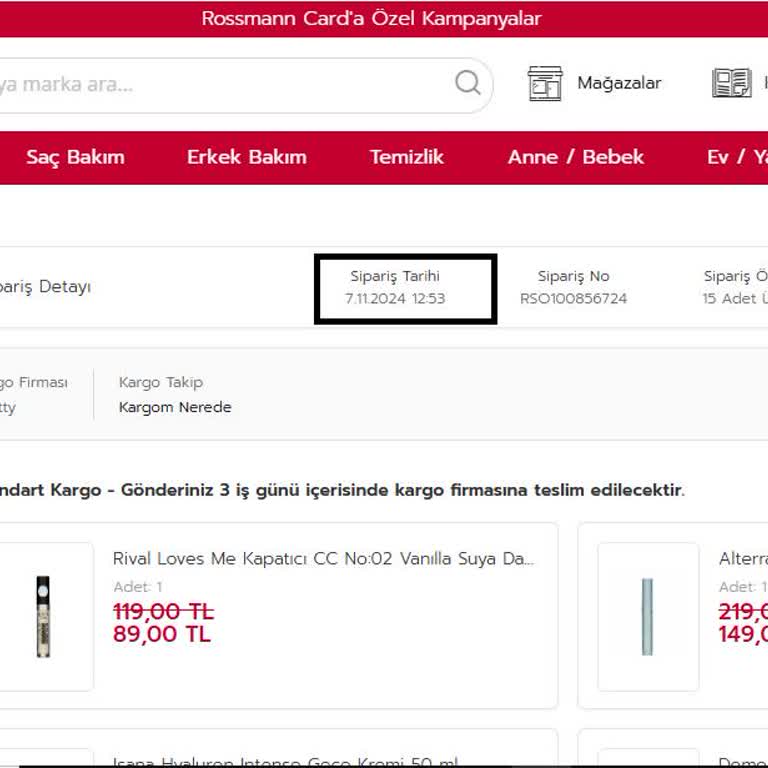Click the Sipariş Tarihi label
This screenshot has height=768, width=768.
point(395,276)
